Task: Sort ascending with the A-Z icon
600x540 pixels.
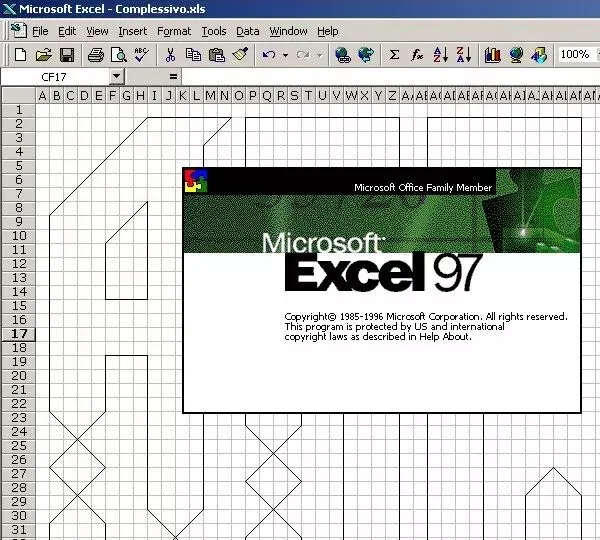Action: [440, 55]
